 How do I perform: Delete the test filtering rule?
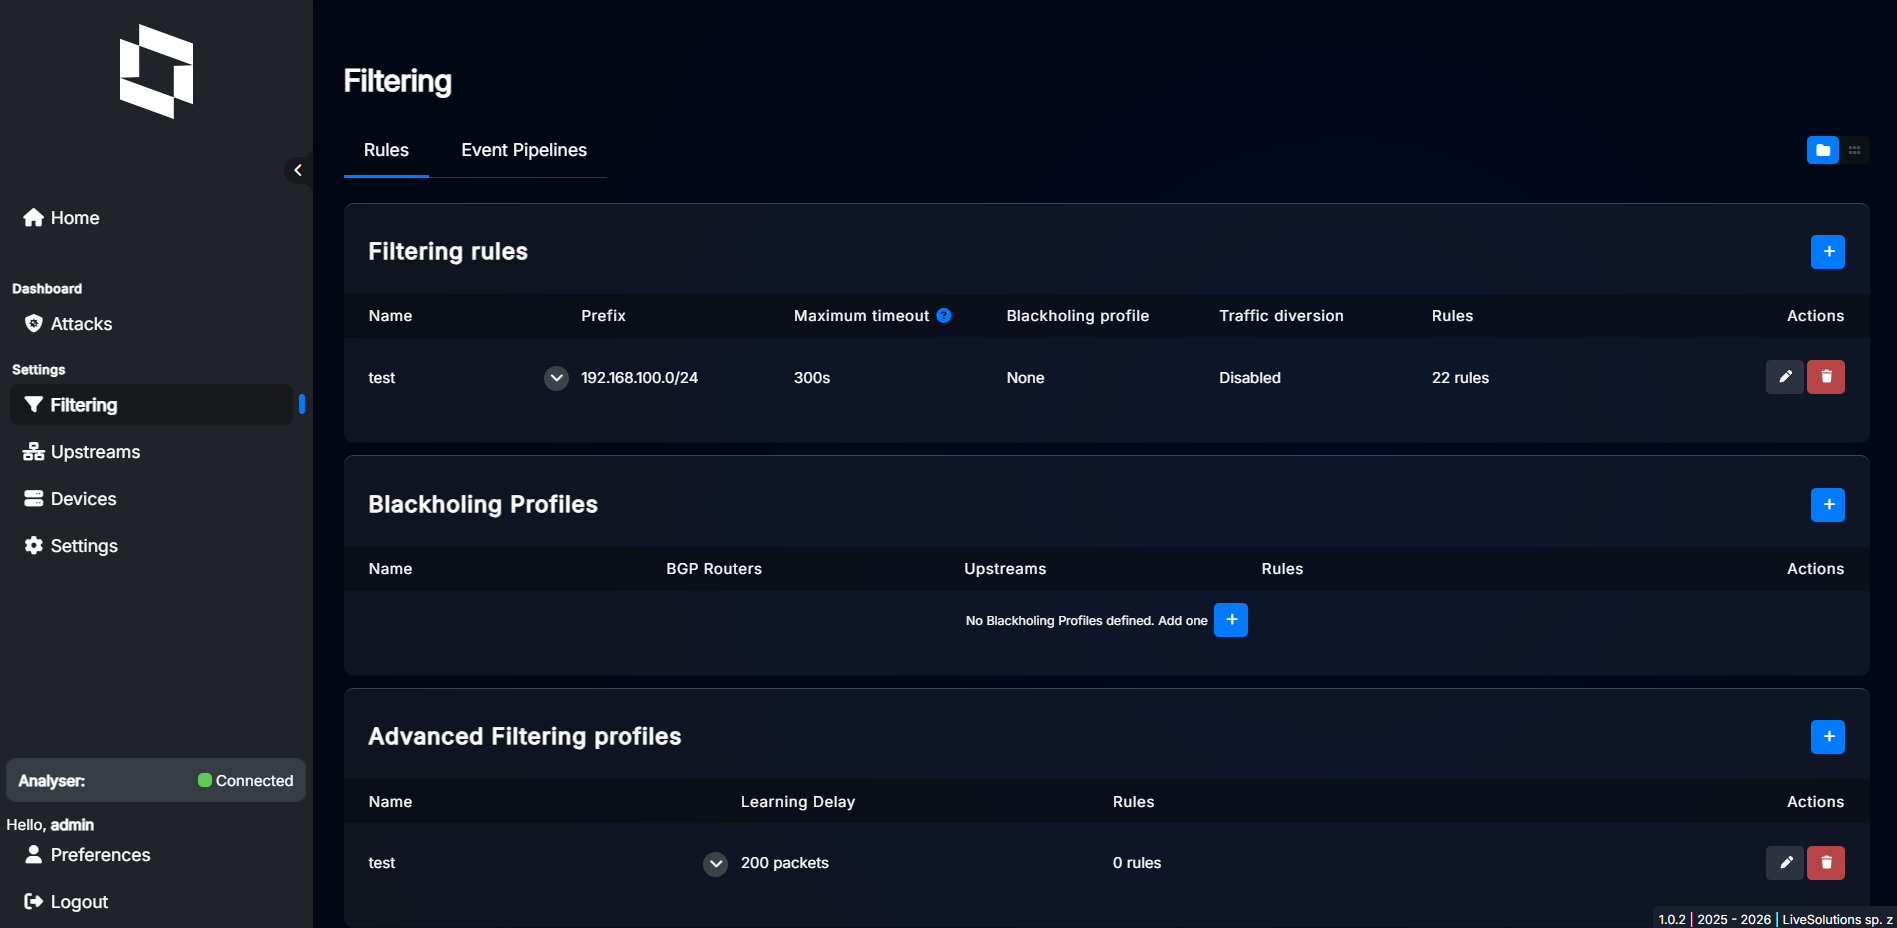(x=1825, y=377)
